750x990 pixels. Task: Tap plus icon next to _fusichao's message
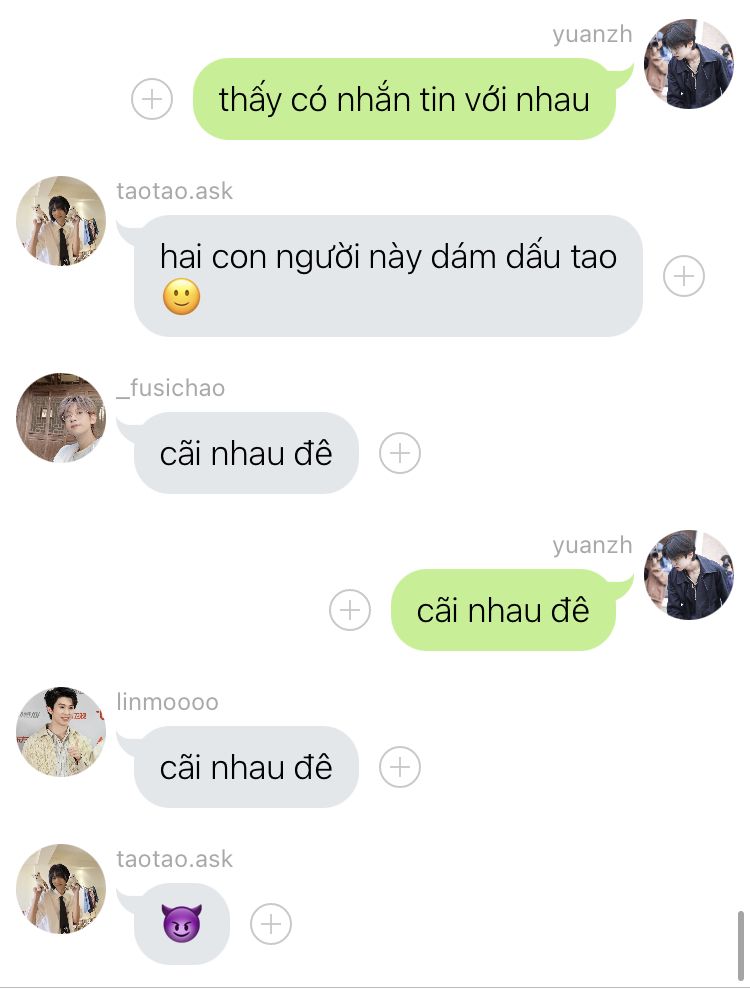[400, 453]
